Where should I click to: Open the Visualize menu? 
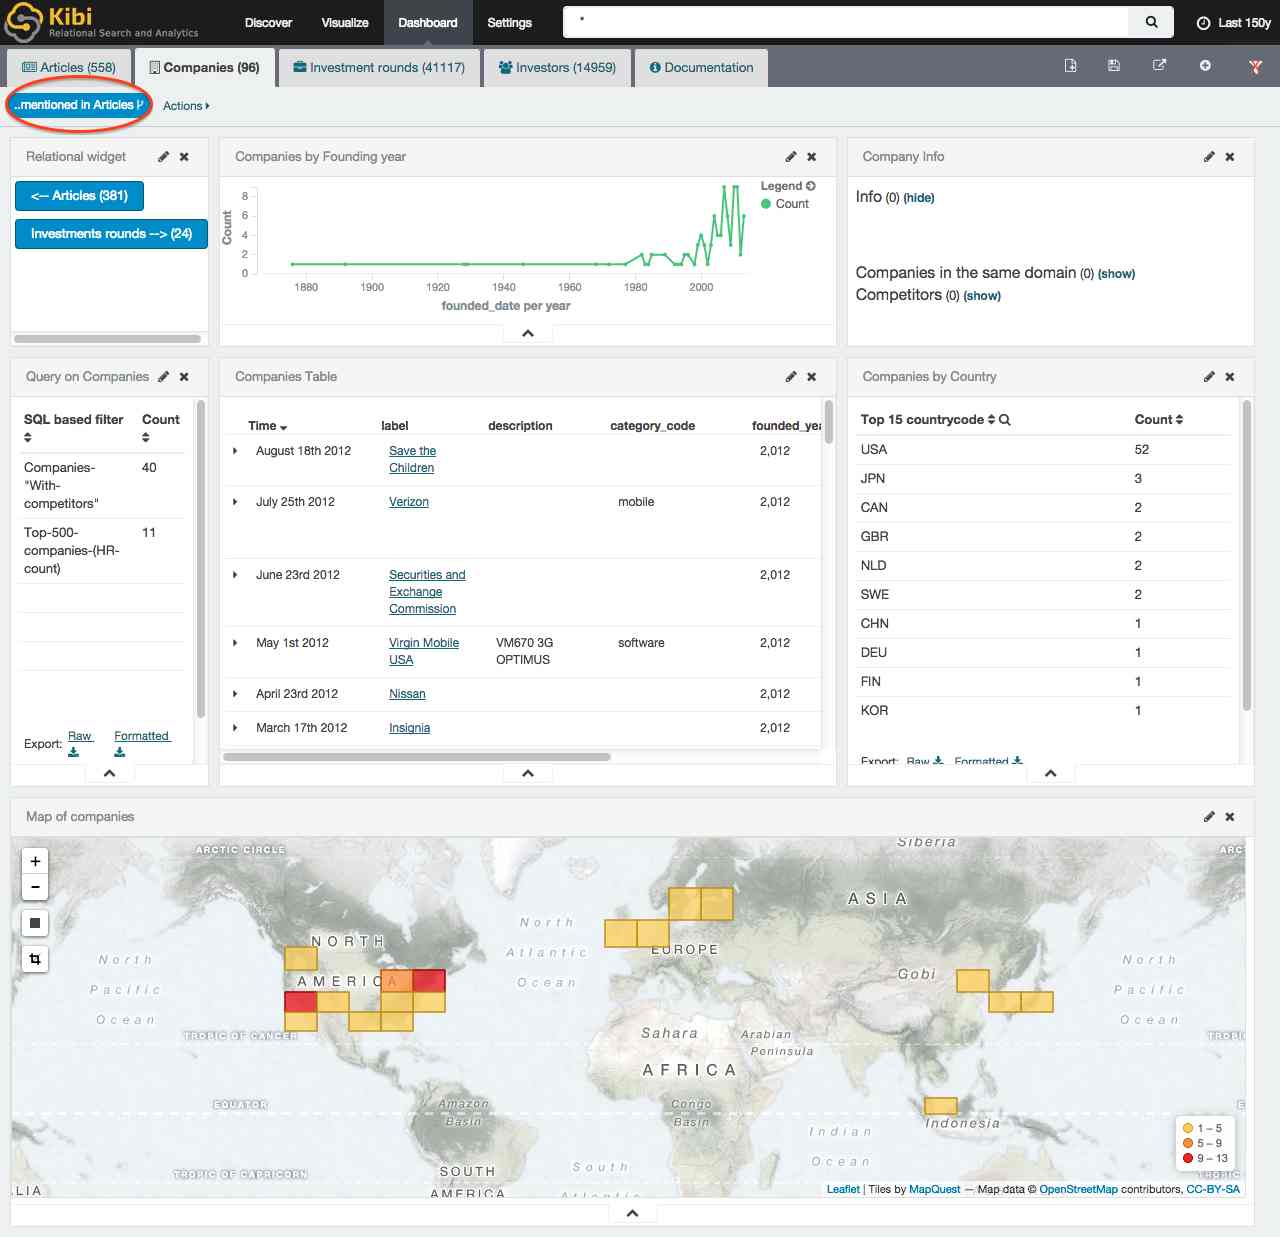(345, 22)
